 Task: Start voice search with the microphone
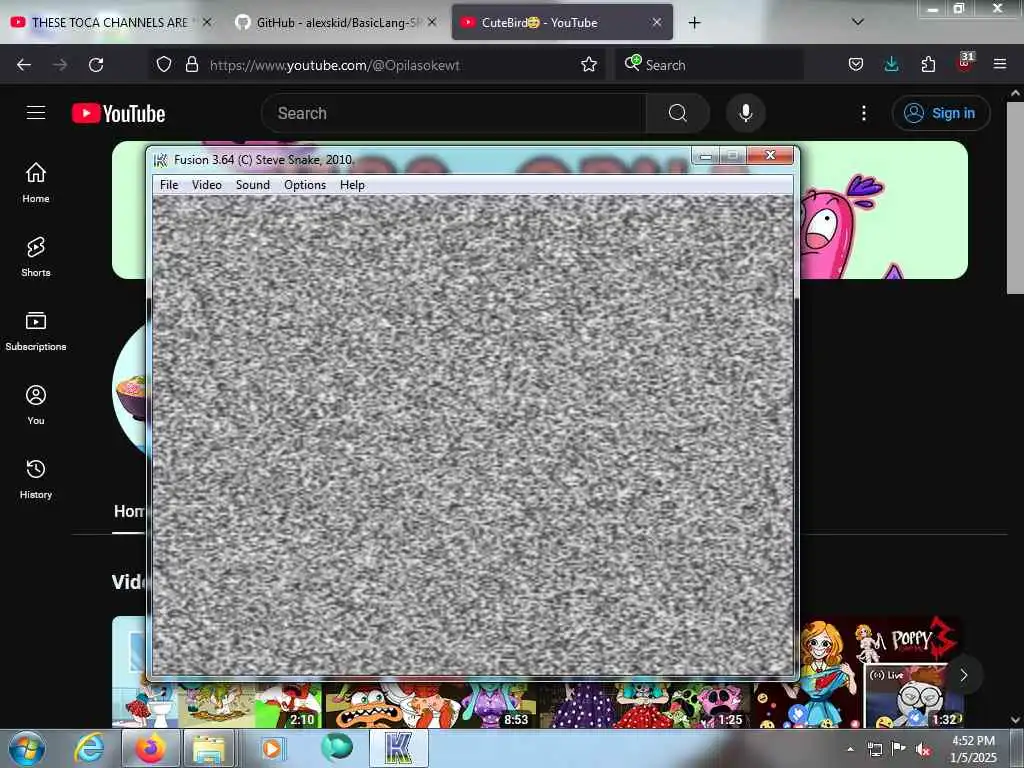746,113
